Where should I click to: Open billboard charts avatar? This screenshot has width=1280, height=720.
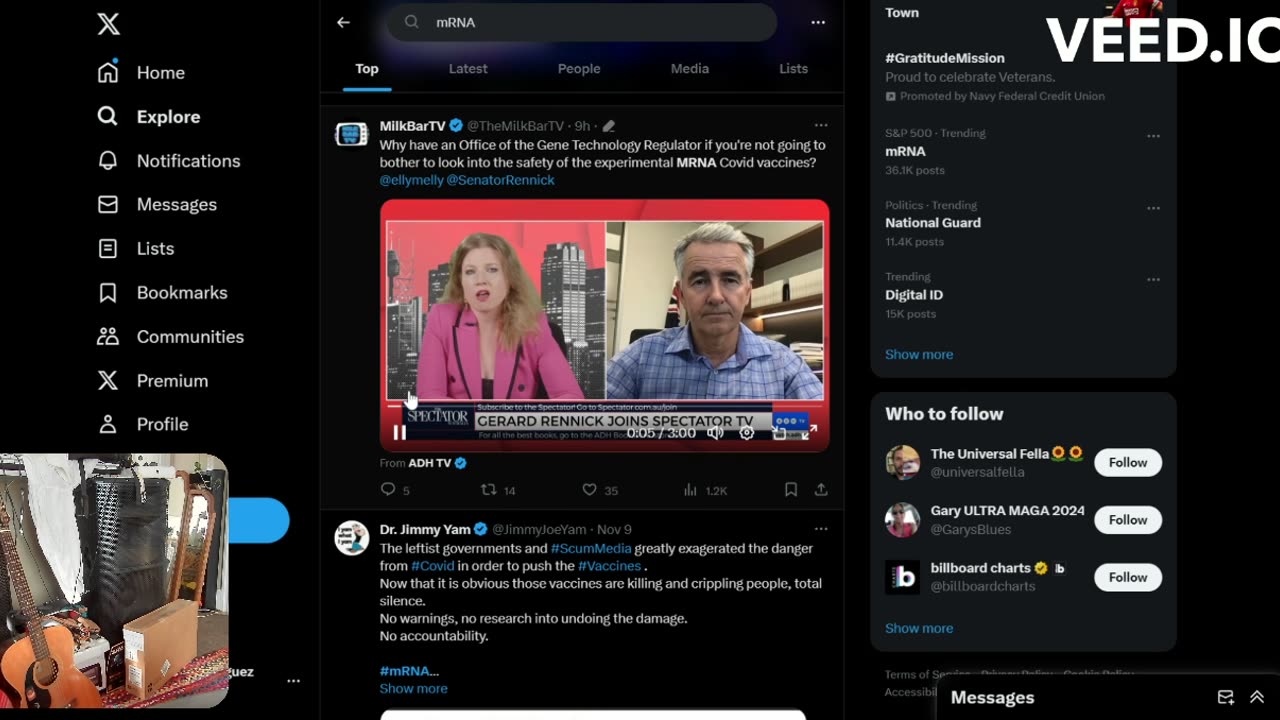[x=902, y=577]
